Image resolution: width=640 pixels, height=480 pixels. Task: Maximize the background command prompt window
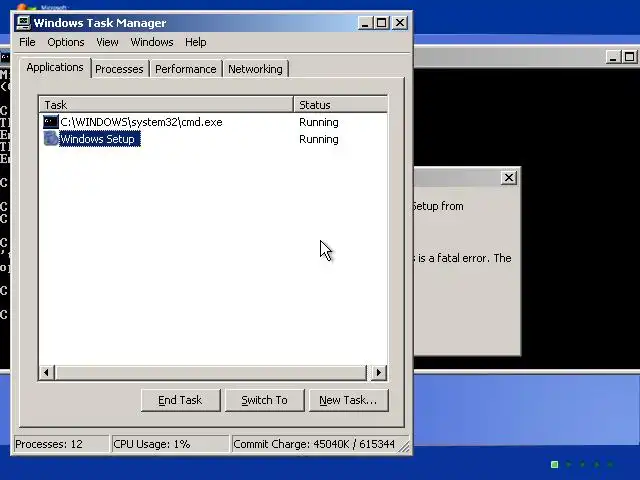(x=629, y=57)
